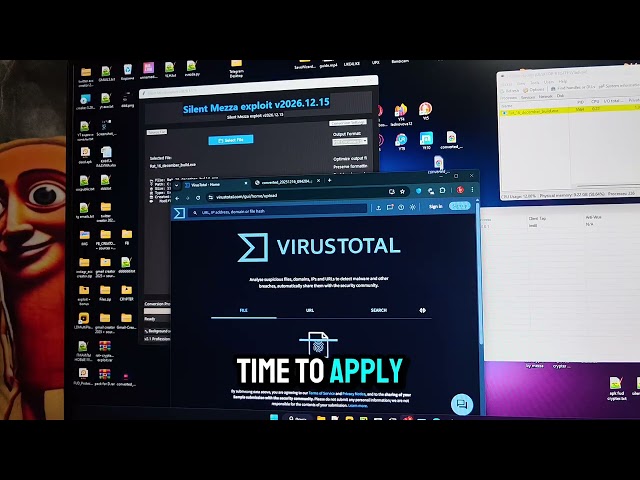The width and height of the screenshot is (640, 480).
Task: Open the Terms of Service link
Action: tap(324, 393)
